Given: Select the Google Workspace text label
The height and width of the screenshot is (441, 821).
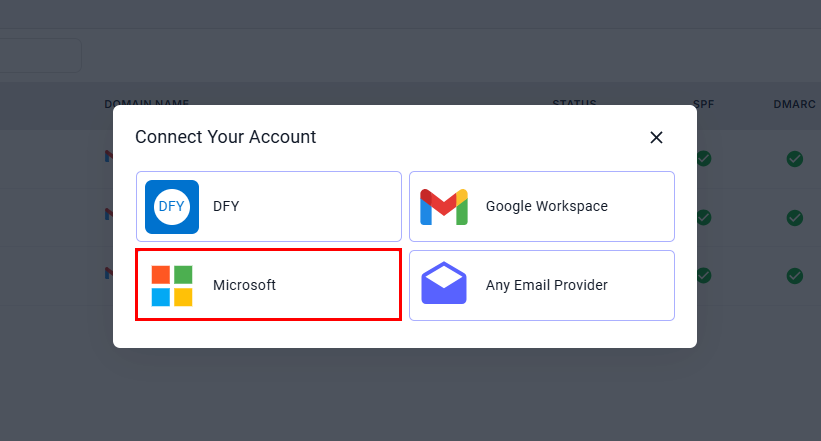Looking at the screenshot, I should [x=546, y=206].
